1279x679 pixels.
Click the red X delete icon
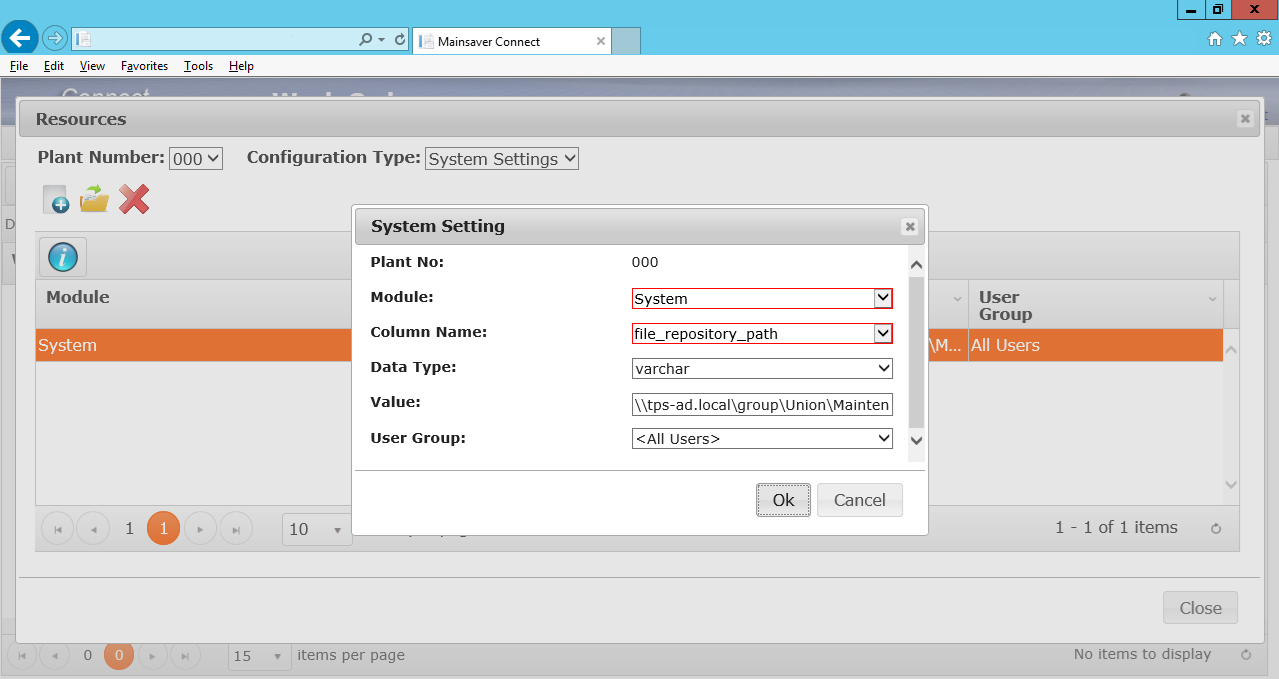134,198
